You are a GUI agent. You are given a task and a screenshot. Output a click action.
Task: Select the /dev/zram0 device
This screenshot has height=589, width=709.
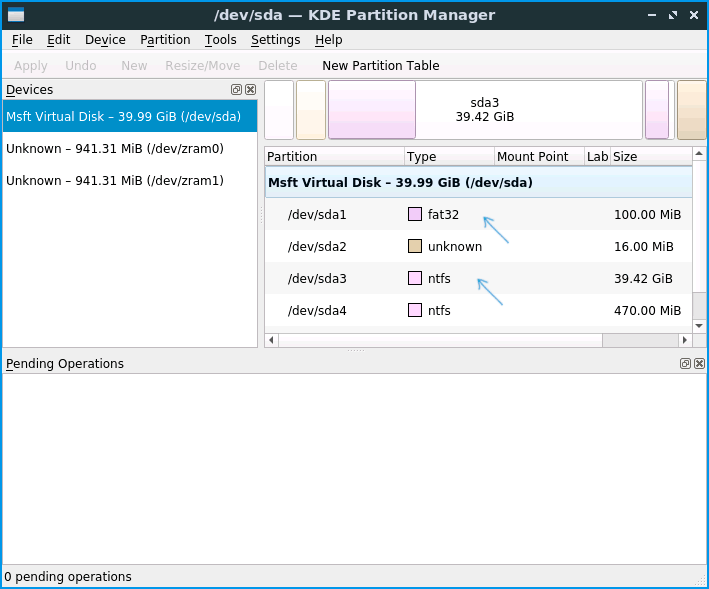[130, 148]
